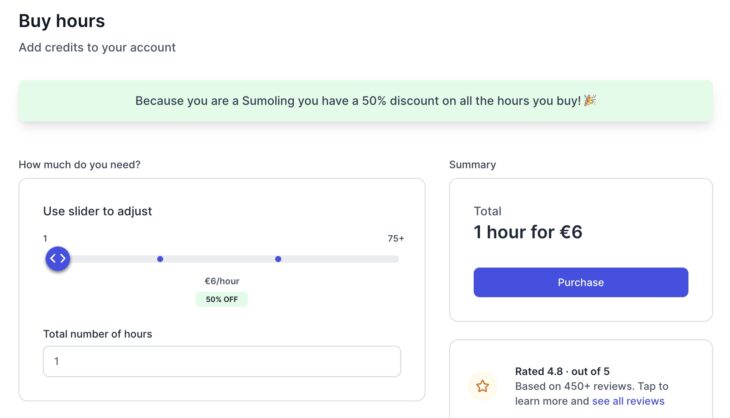Click the minimum value 1 slider label
This screenshot has height=418, width=730.
[45, 238]
